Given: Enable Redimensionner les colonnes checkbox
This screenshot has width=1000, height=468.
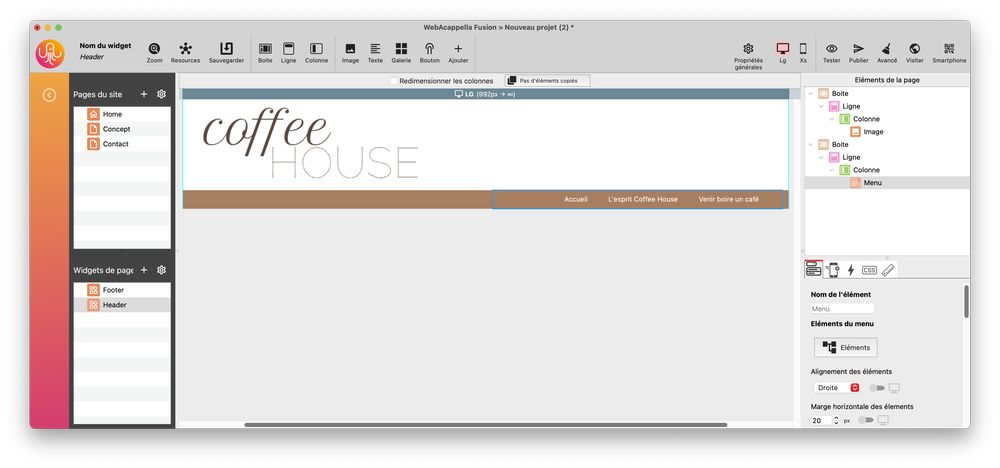Looking at the screenshot, I should pyautogui.click(x=393, y=81).
